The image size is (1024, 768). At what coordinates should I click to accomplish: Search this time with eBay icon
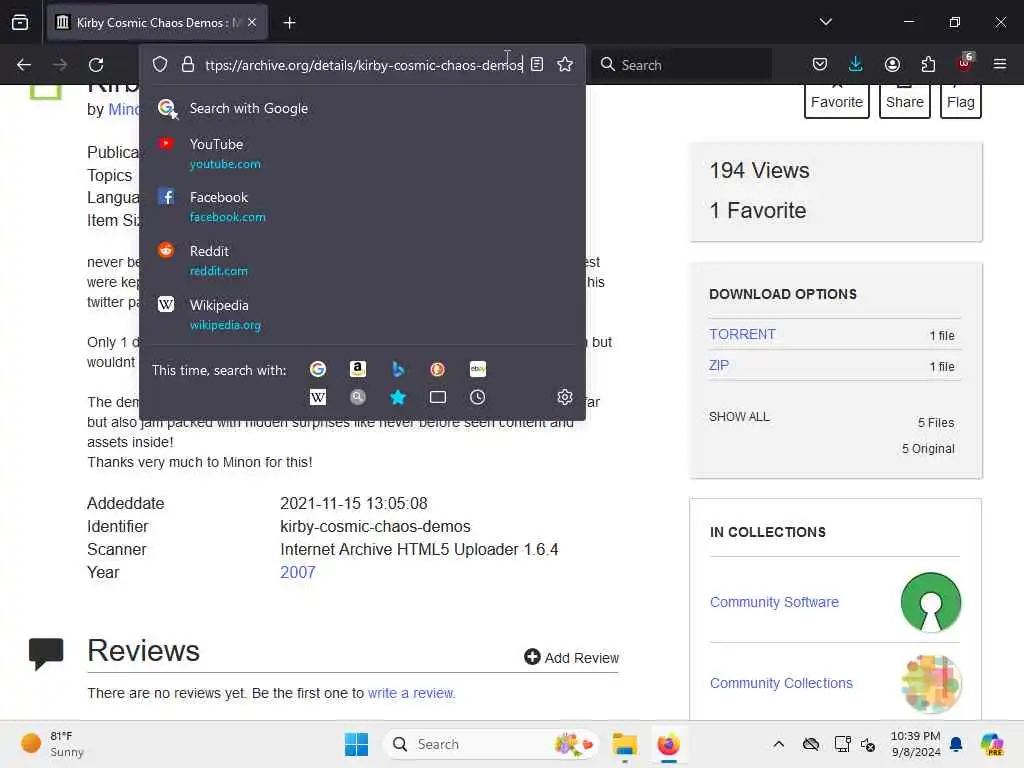tap(477, 370)
